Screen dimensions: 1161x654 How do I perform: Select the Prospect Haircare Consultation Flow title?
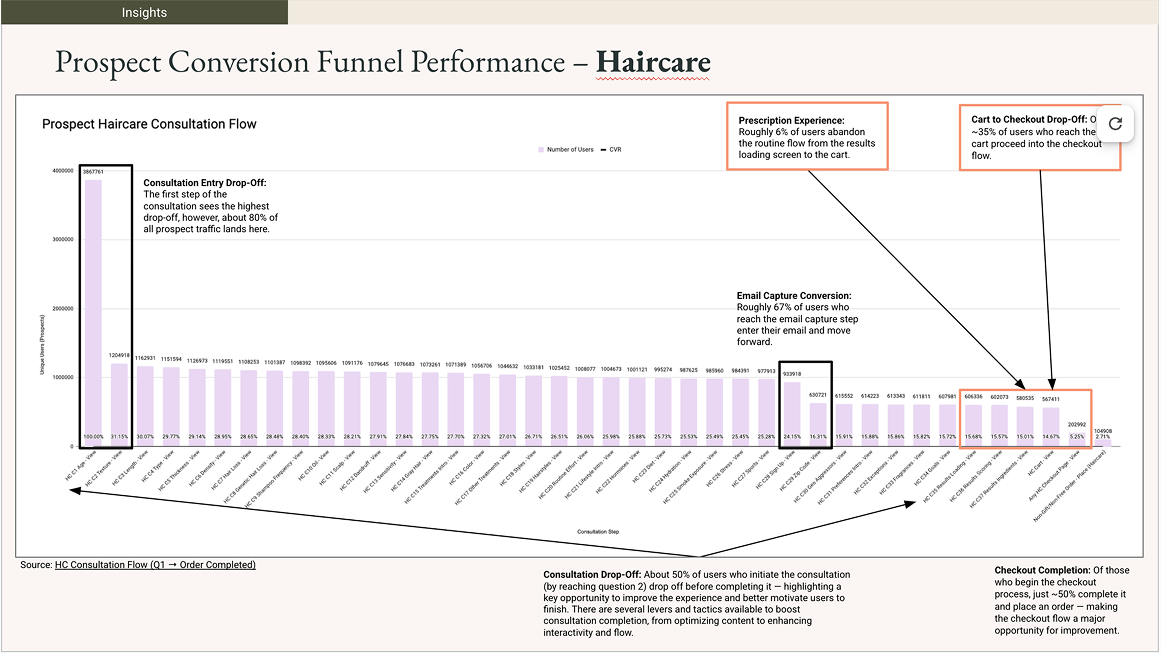[148, 124]
